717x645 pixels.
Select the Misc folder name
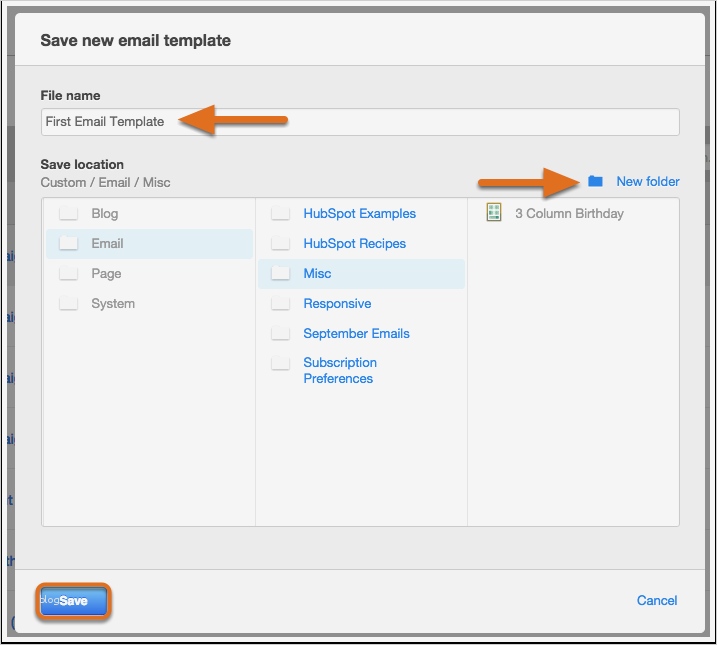coord(317,274)
